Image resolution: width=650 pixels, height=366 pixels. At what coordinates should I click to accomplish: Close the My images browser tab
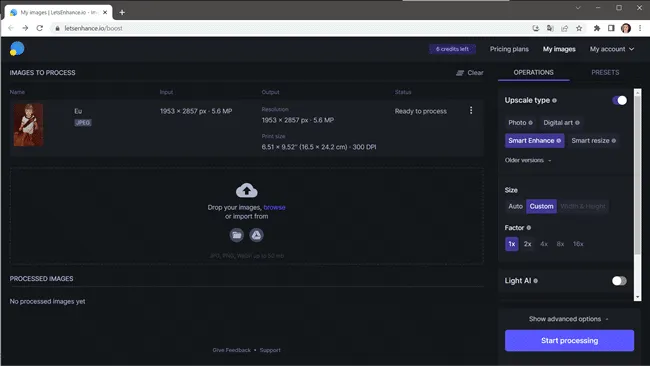[x=105, y=12]
